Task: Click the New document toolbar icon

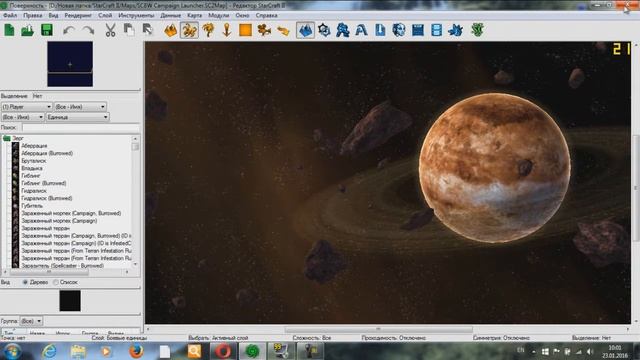Action: click(9, 30)
